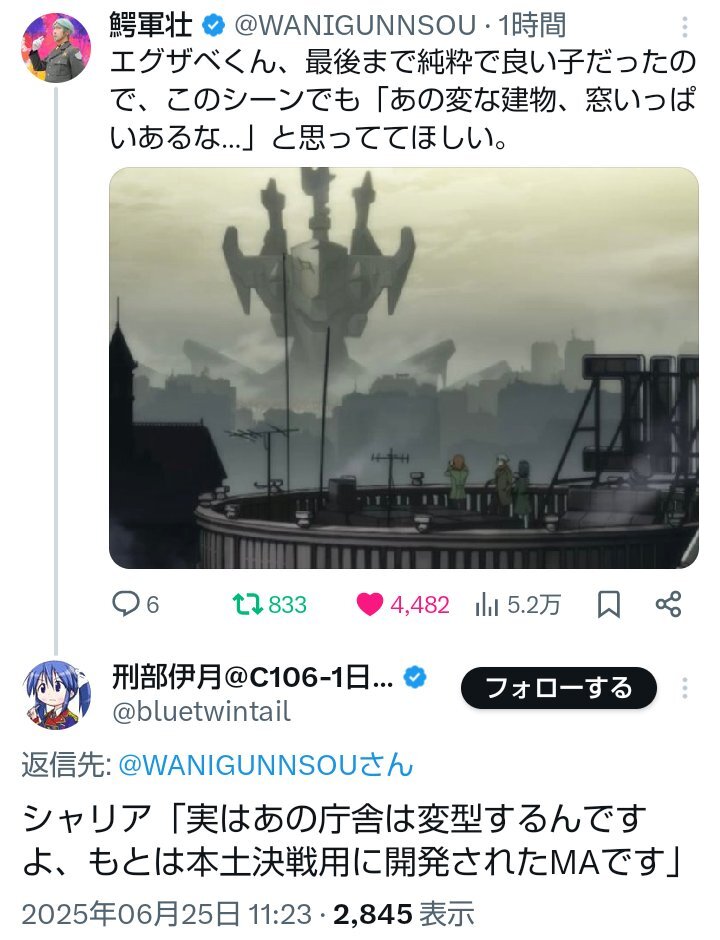The width and height of the screenshot is (720, 940).
Task: Bookmark the tweet with the bookmark icon
Action: coord(608,604)
